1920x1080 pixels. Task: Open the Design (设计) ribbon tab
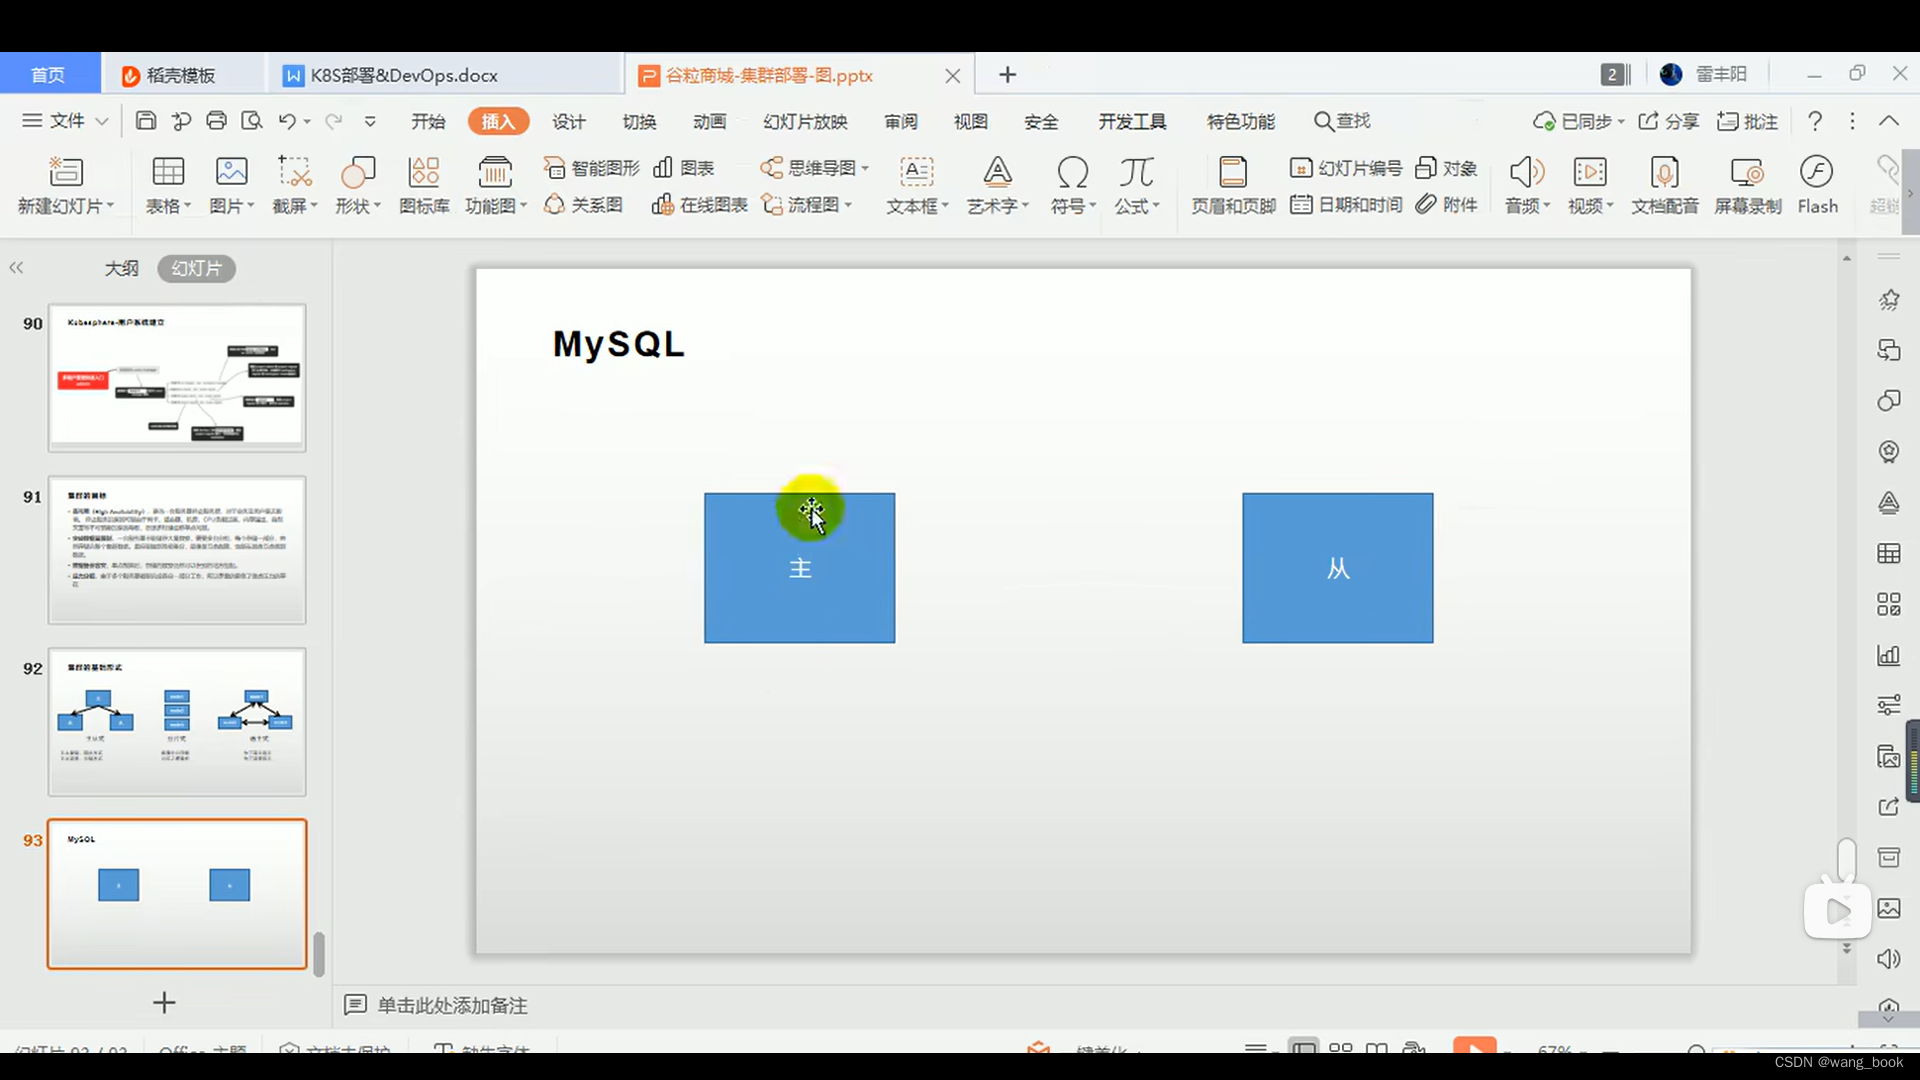[x=569, y=121]
